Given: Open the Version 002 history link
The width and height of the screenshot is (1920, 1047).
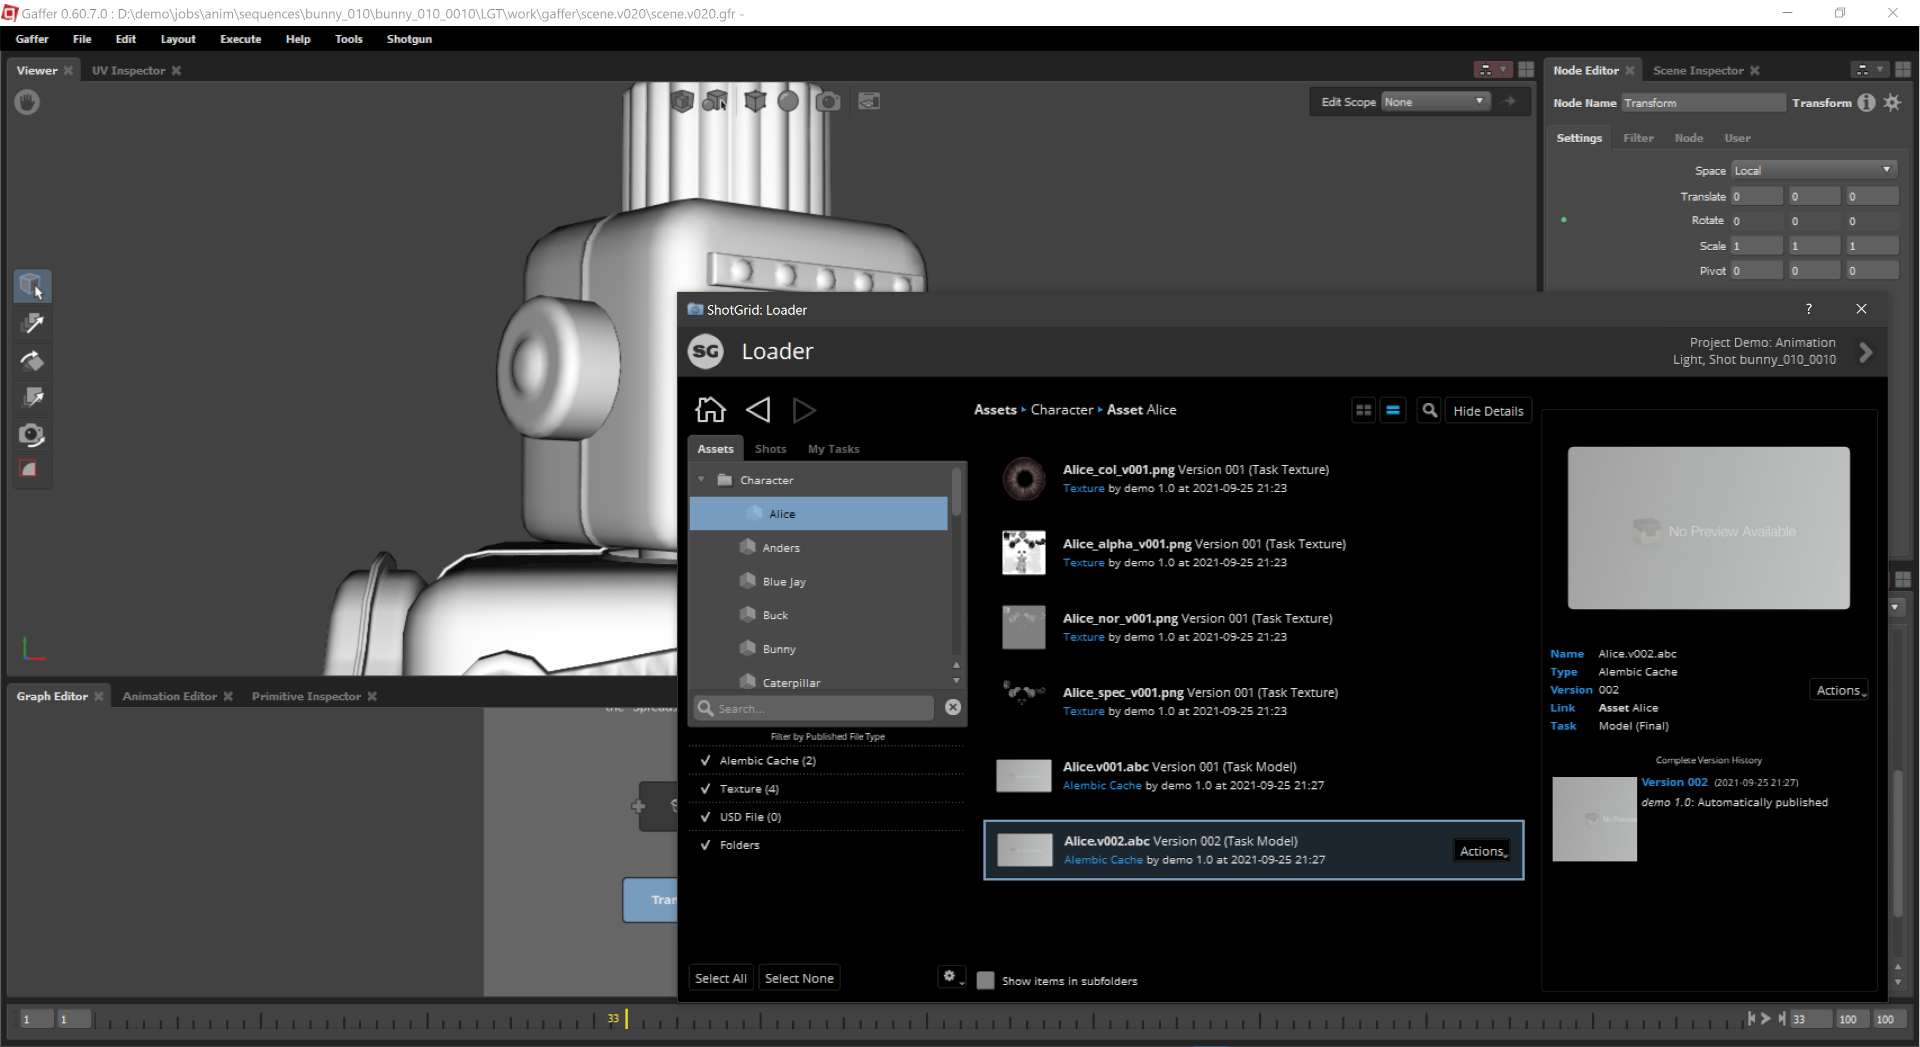Looking at the screenshot, I should 1674,782.
